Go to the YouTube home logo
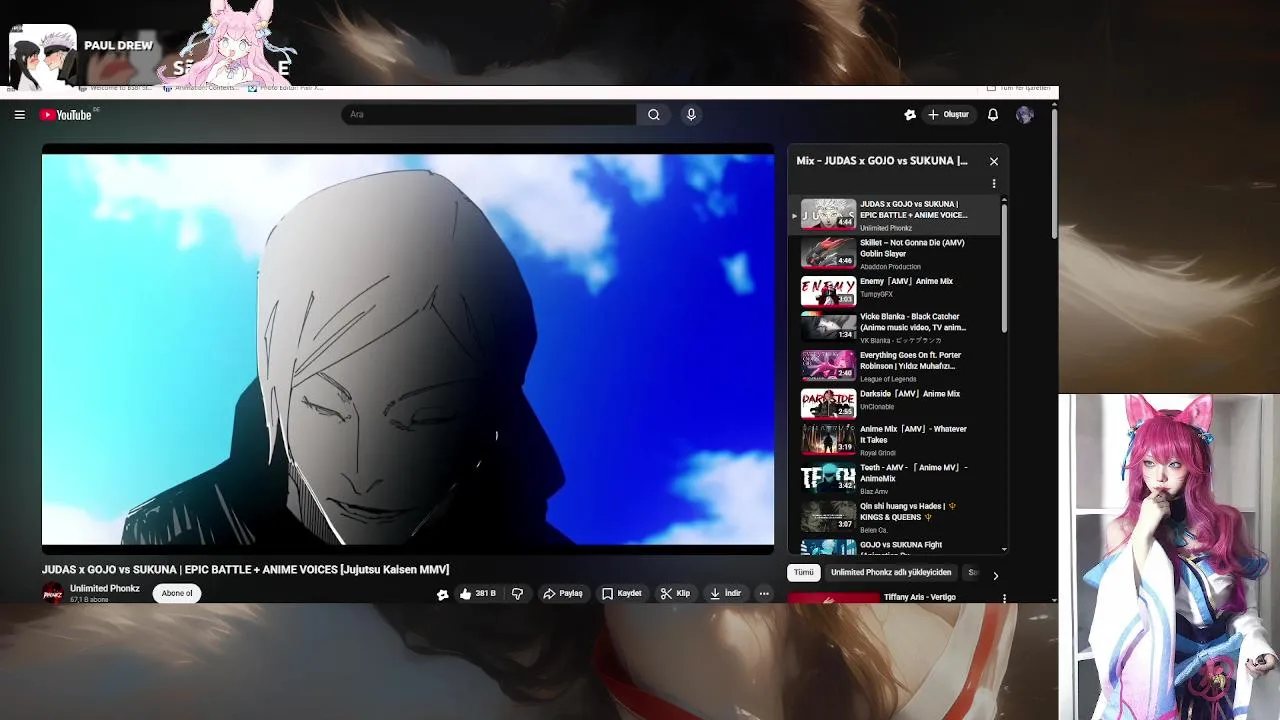 (x=66, y=115)
